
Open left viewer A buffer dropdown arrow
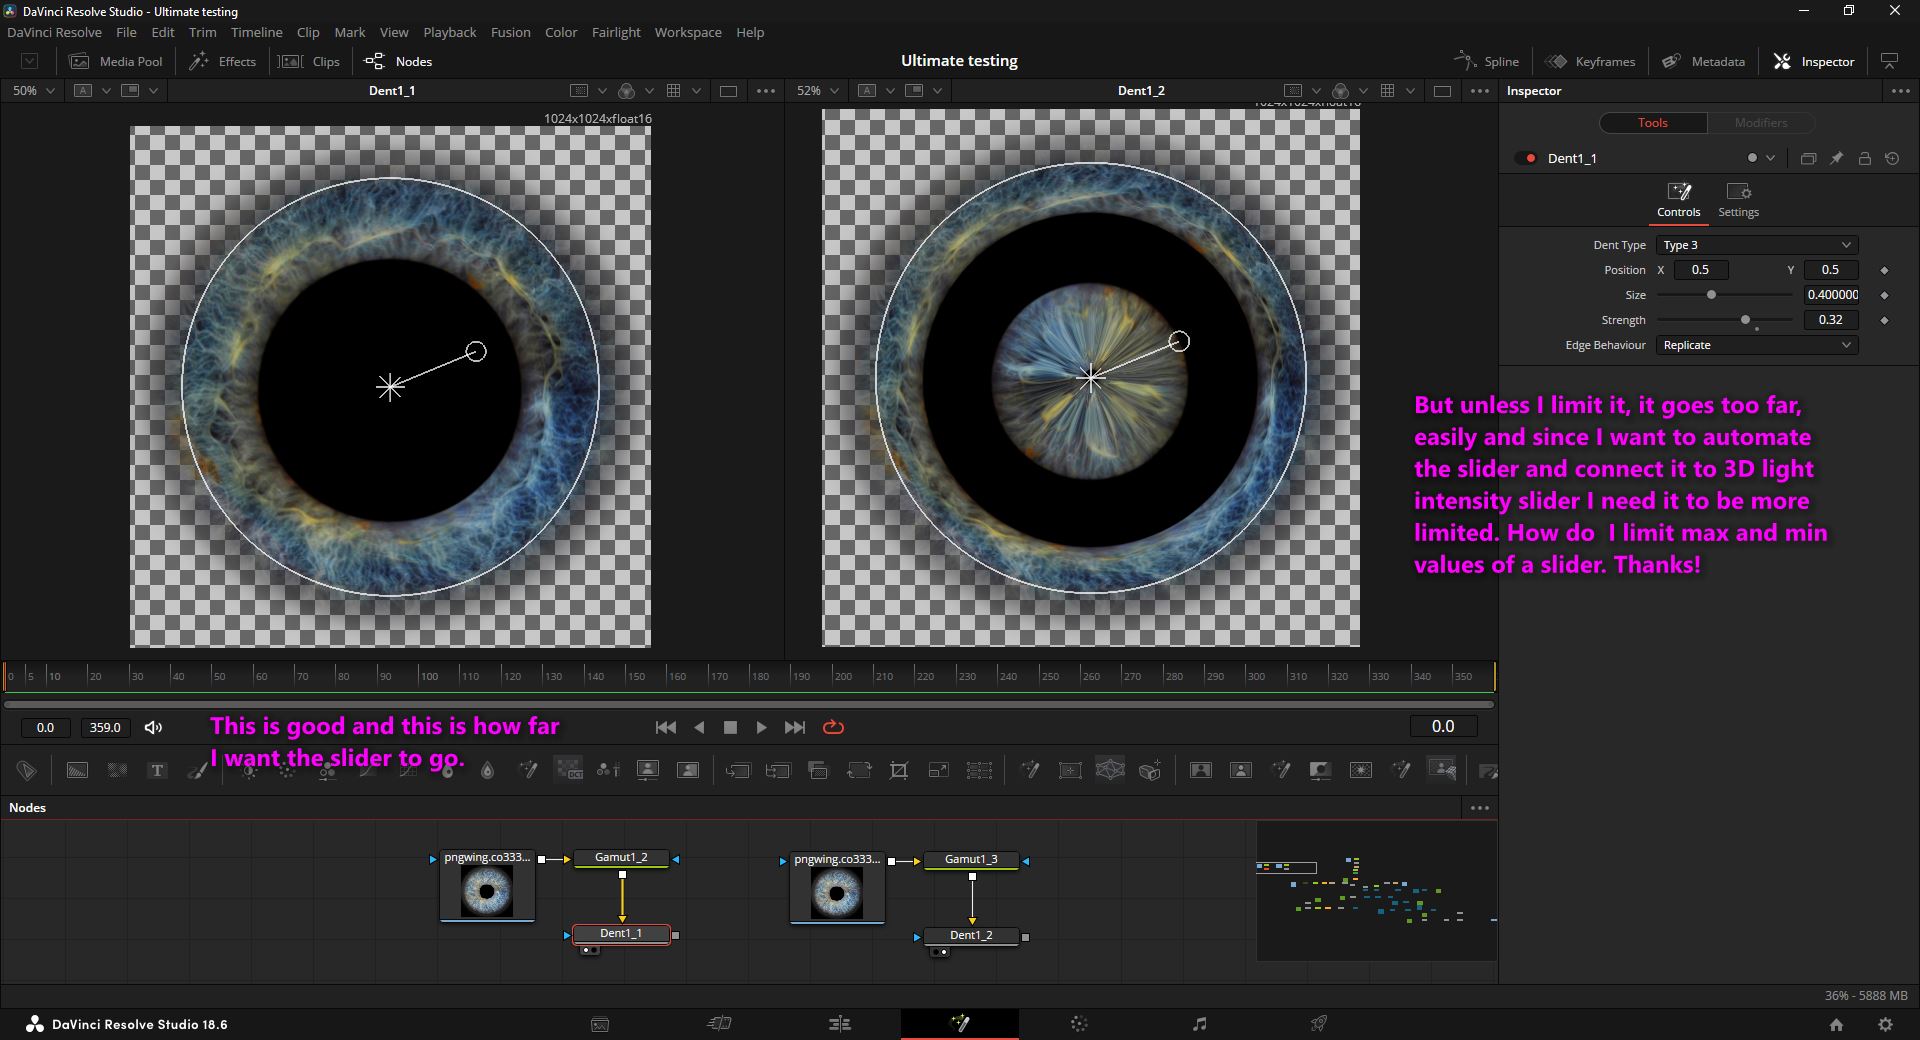click(x=106, y=90)
